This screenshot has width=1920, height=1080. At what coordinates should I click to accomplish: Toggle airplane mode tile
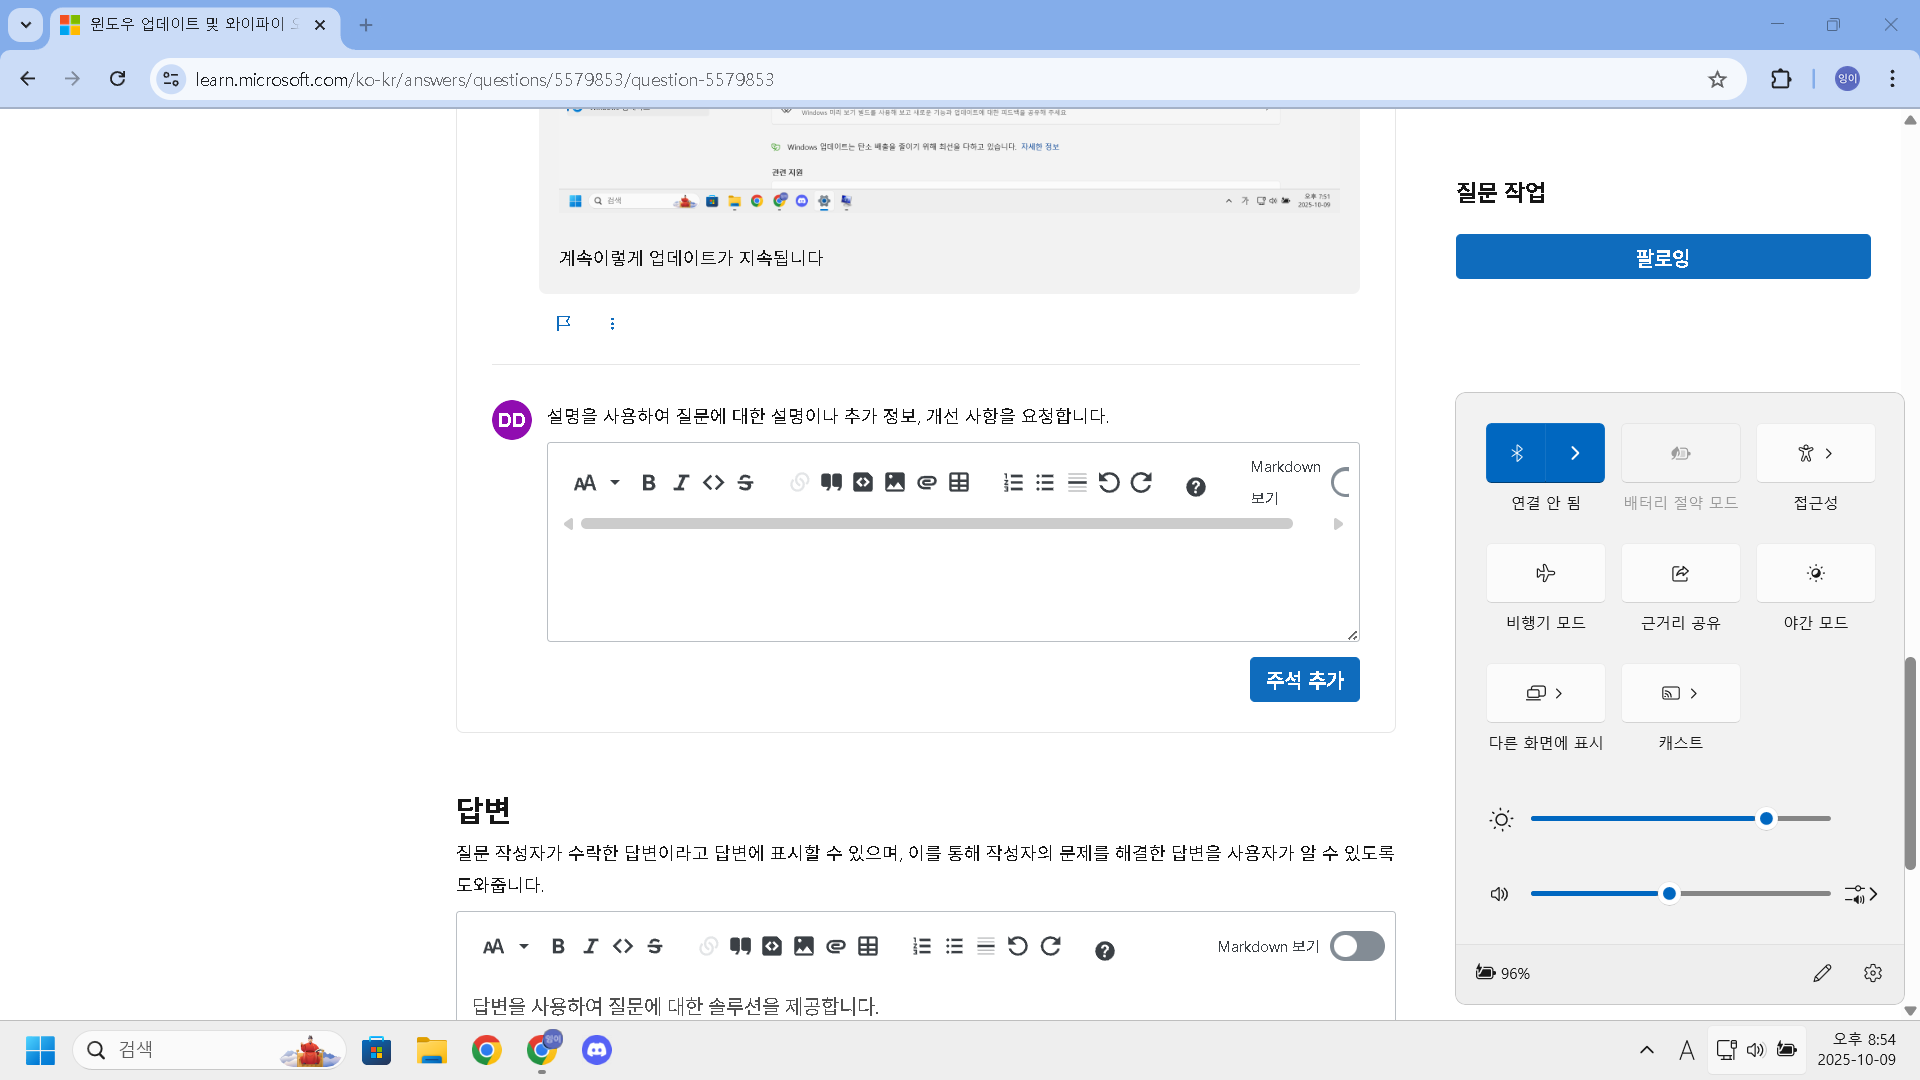[1545, 573]
